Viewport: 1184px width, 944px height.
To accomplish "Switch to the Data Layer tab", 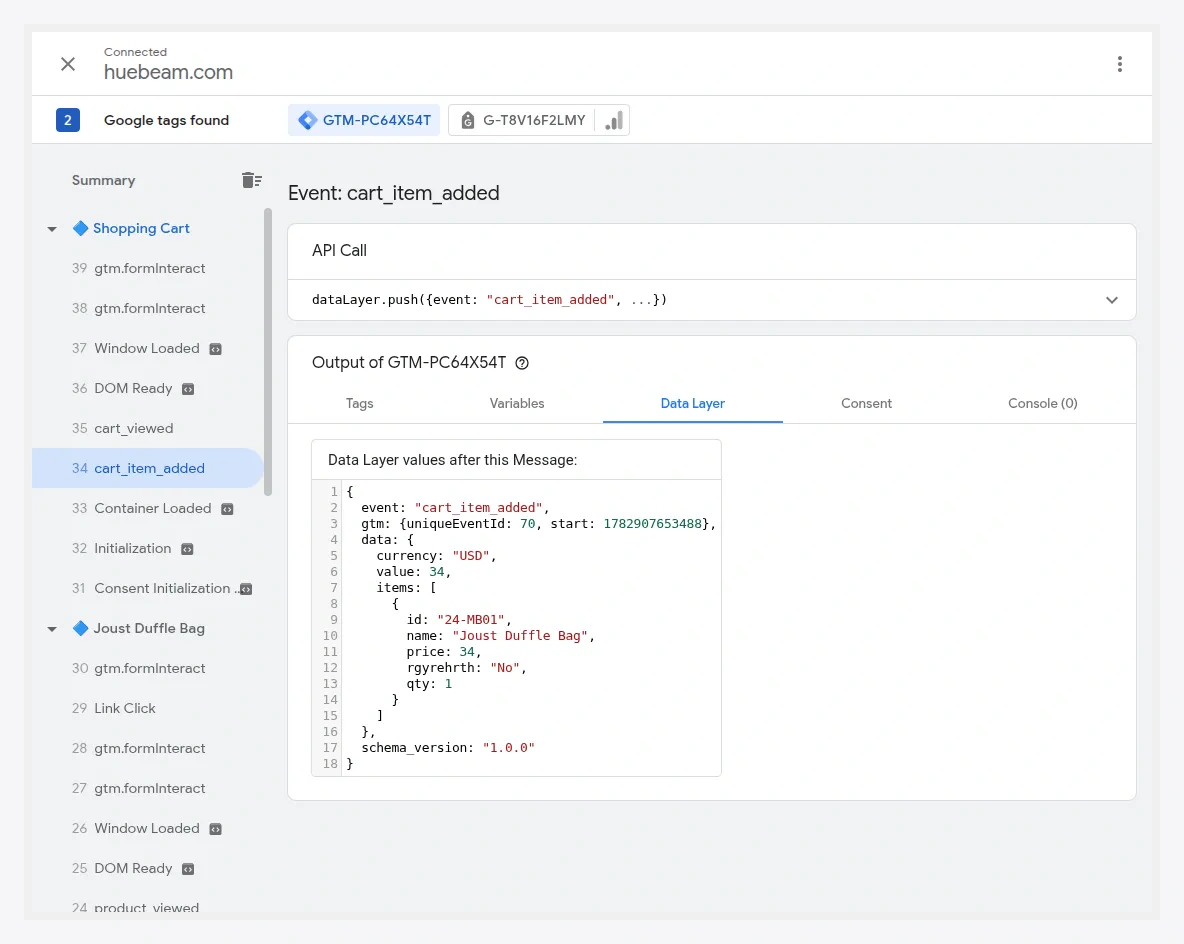I will point(692,403).
